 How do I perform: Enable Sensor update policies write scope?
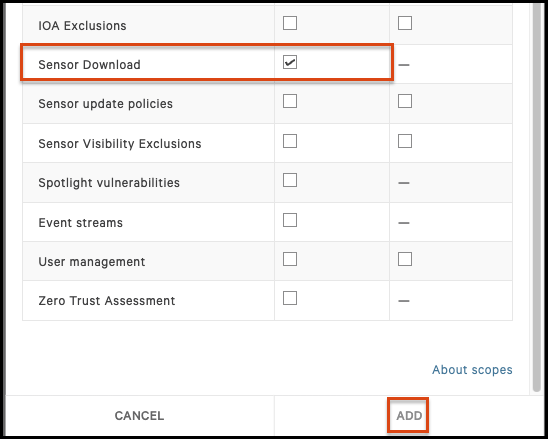pos(405,101)
